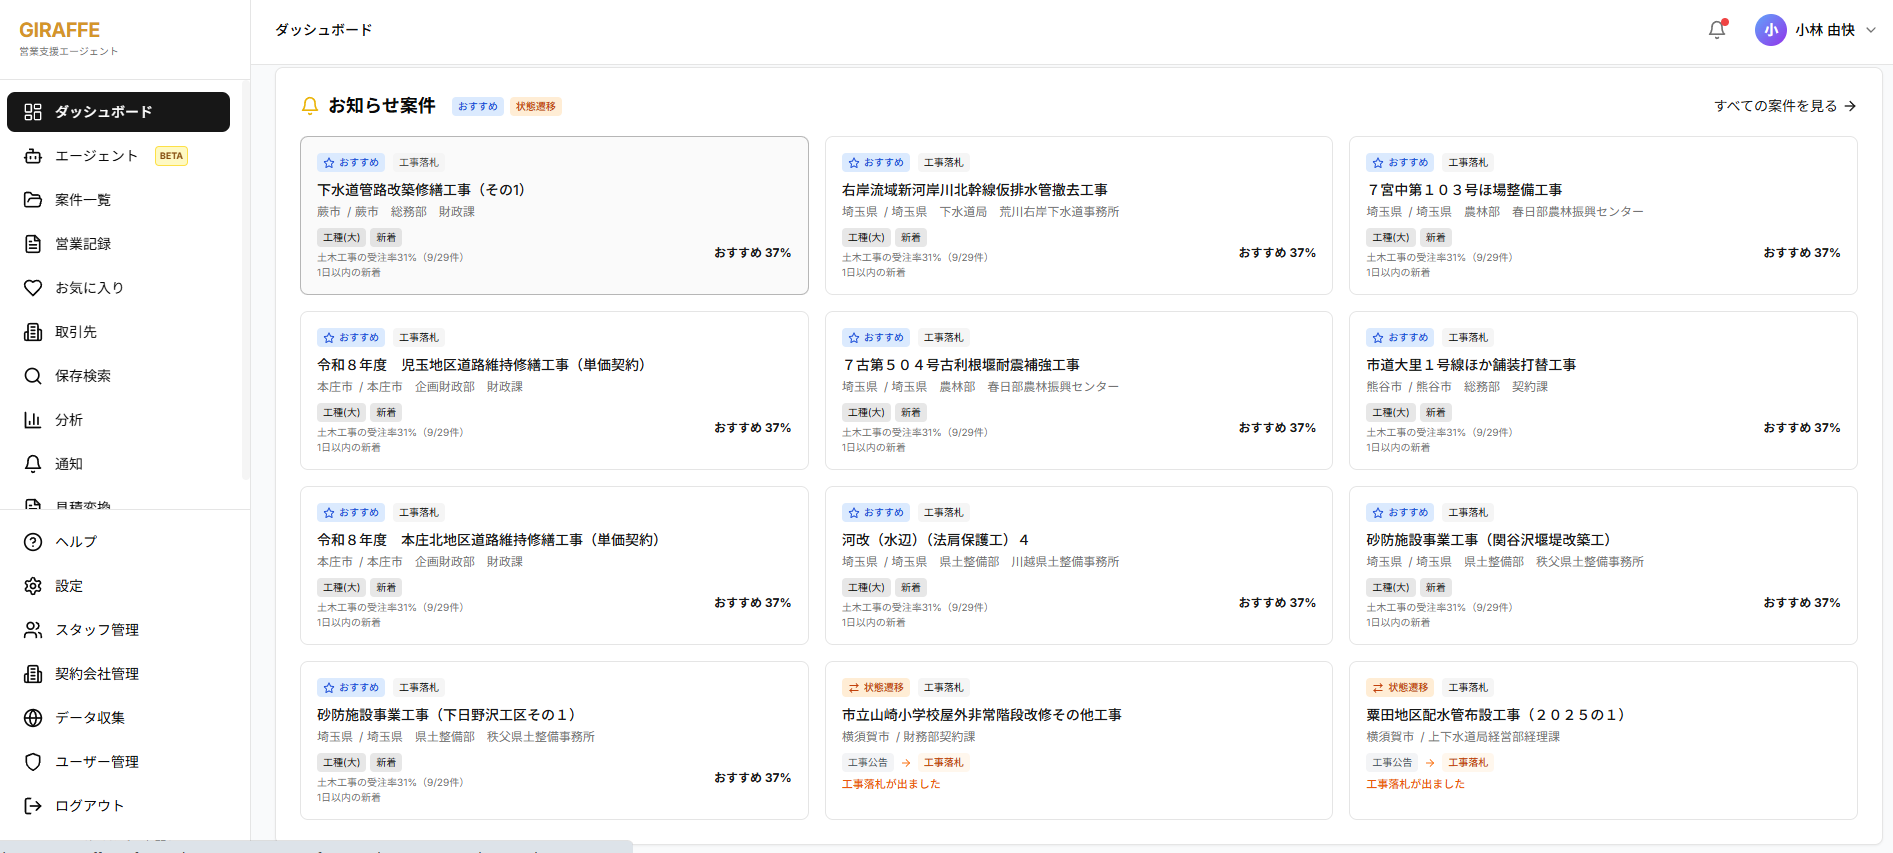The image size is (1893, 853).
Task: Toggle the blue おすすめ filter tag in header
Action: [478, 107]
